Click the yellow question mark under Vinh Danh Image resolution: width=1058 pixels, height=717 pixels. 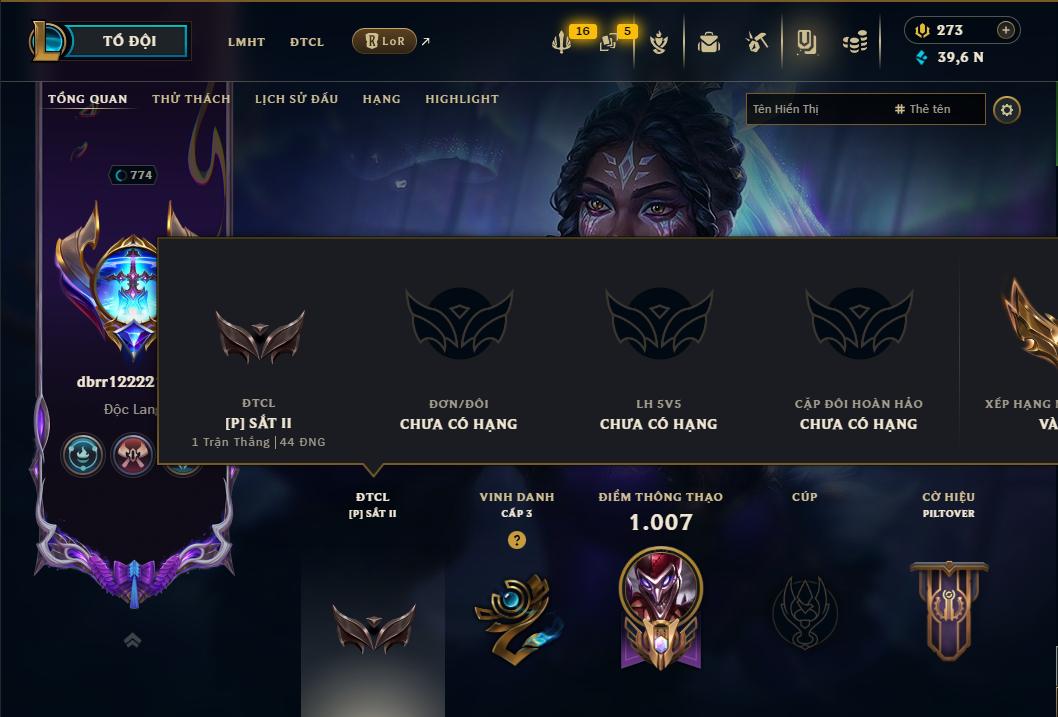tap(517, 540)
